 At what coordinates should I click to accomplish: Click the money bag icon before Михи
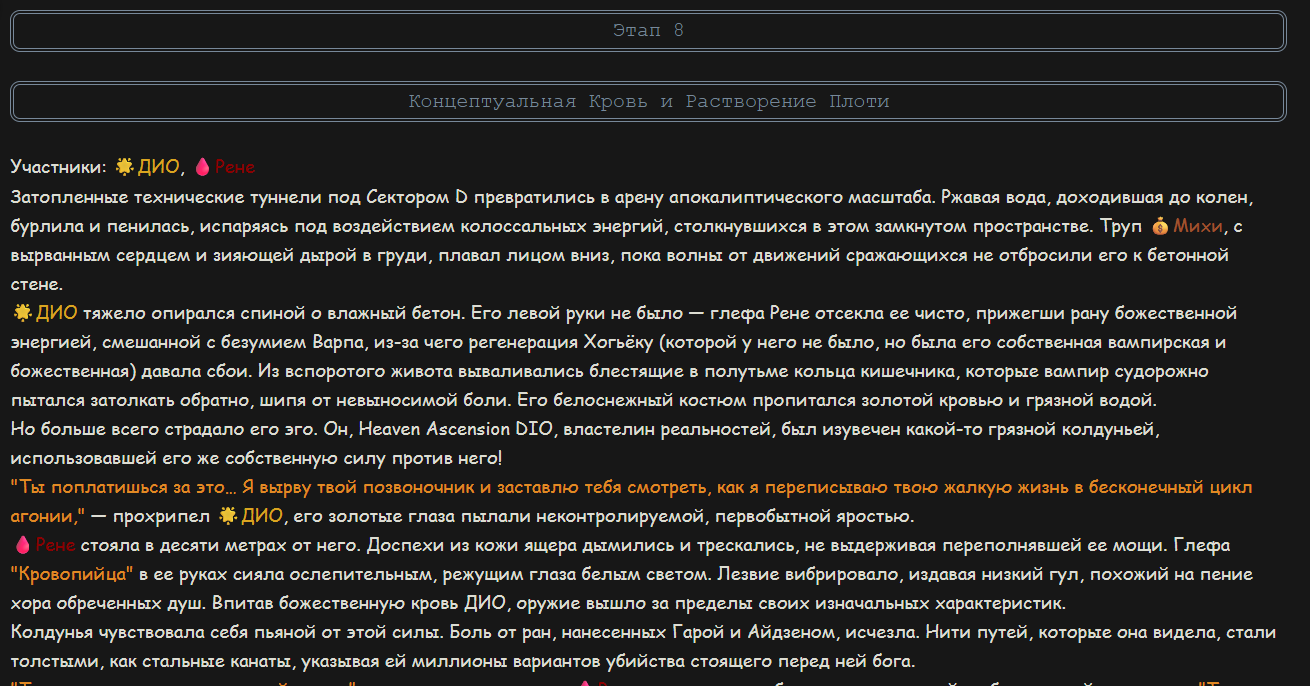tap(1159, 226)
